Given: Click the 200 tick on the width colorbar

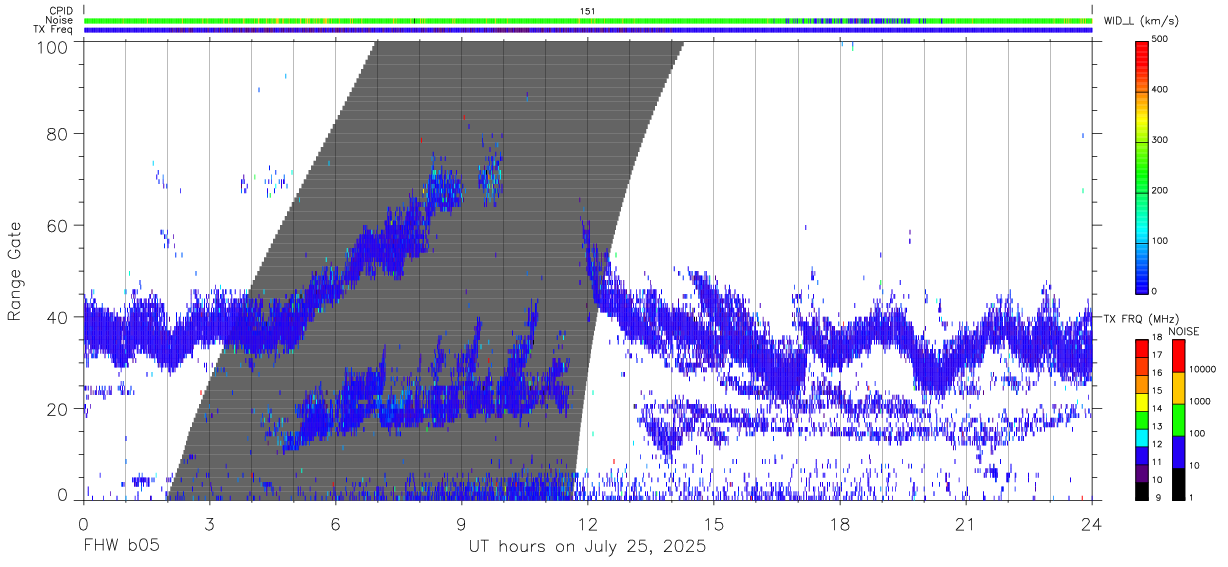Looking at the screenshot, I should pos(1161,190).
